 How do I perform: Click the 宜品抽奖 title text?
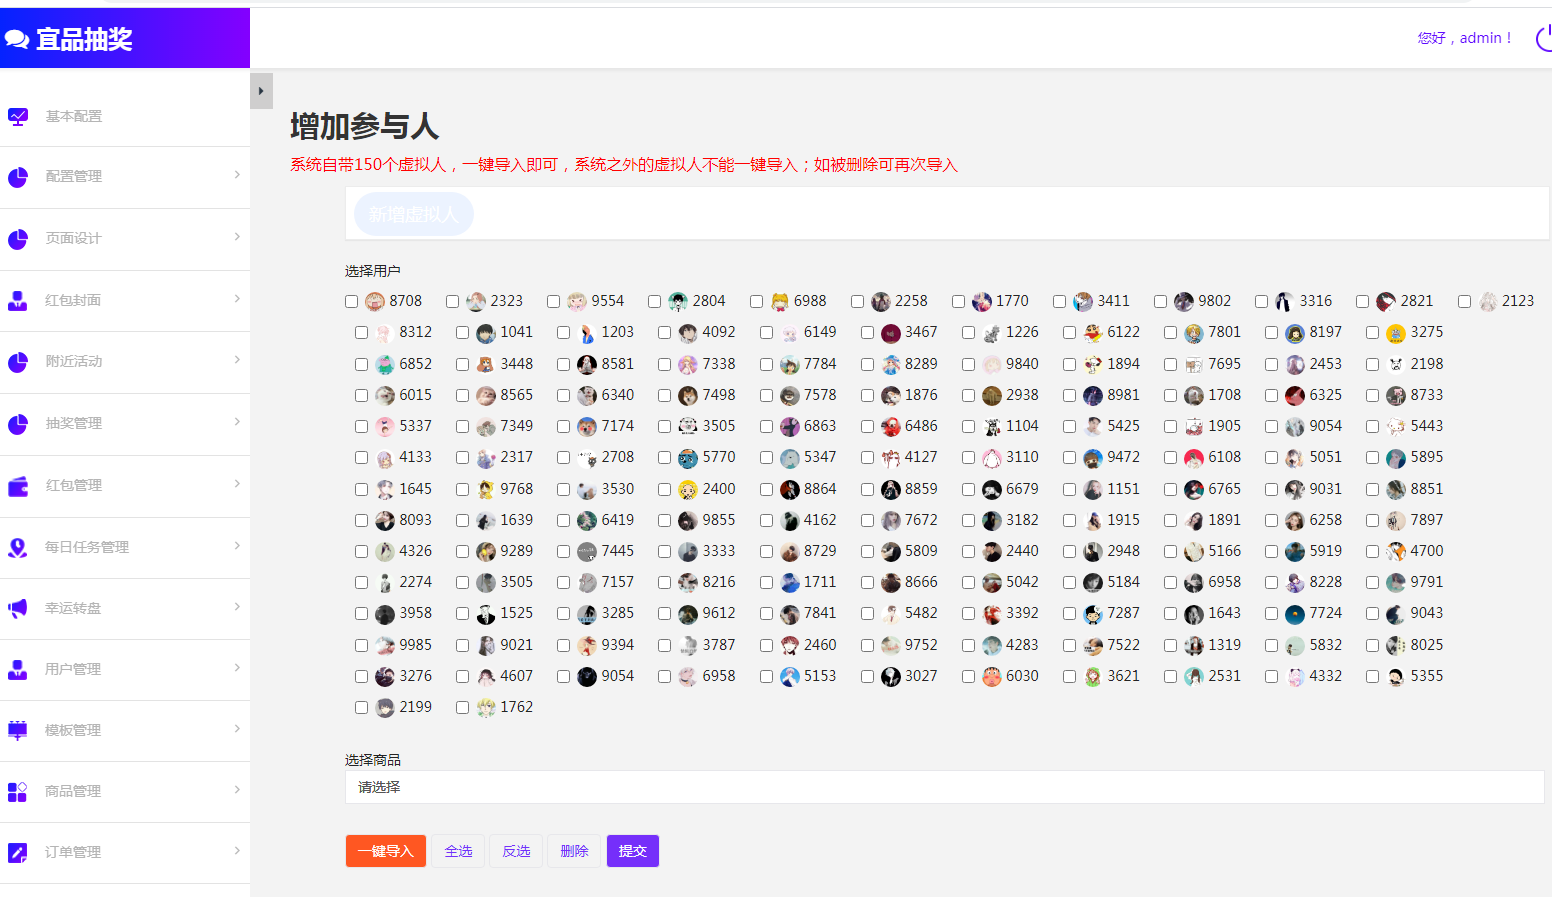coord(85,40)
